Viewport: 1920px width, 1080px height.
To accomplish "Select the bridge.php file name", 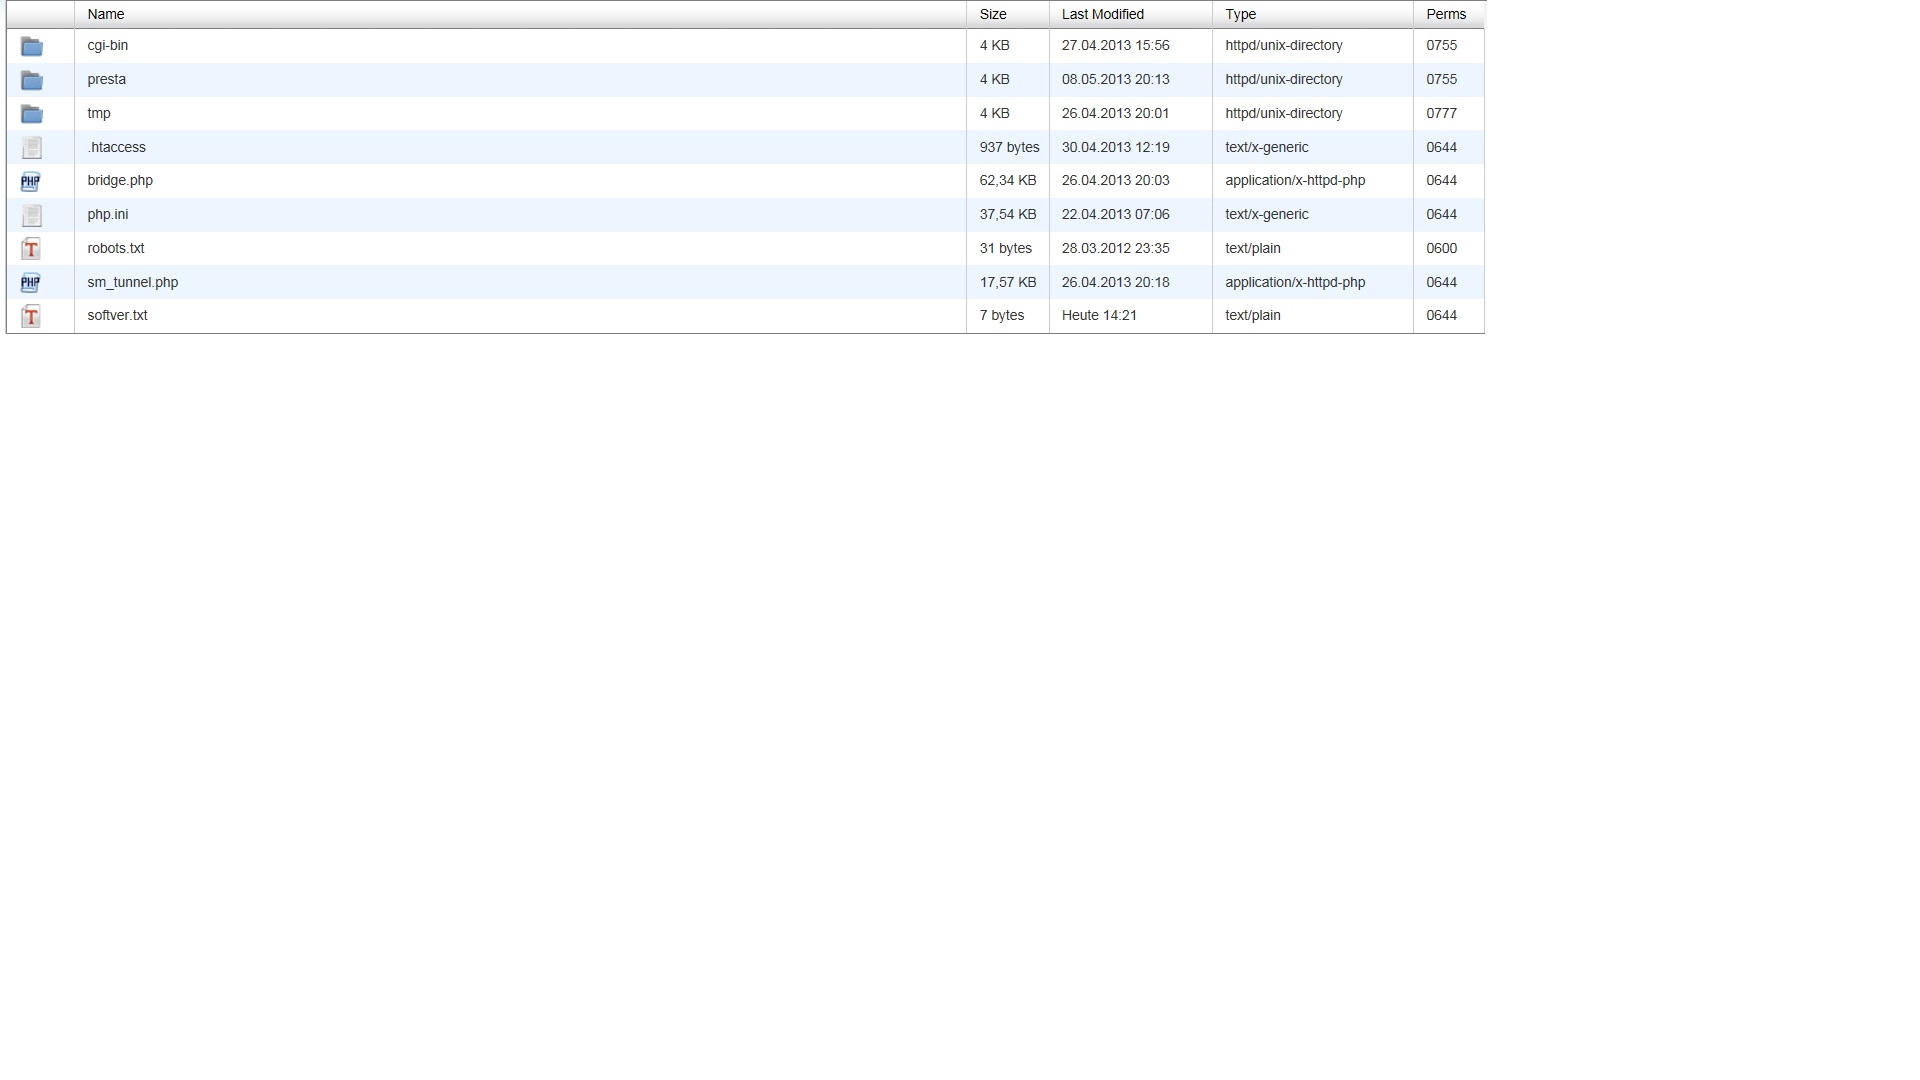I will (120, 180).
